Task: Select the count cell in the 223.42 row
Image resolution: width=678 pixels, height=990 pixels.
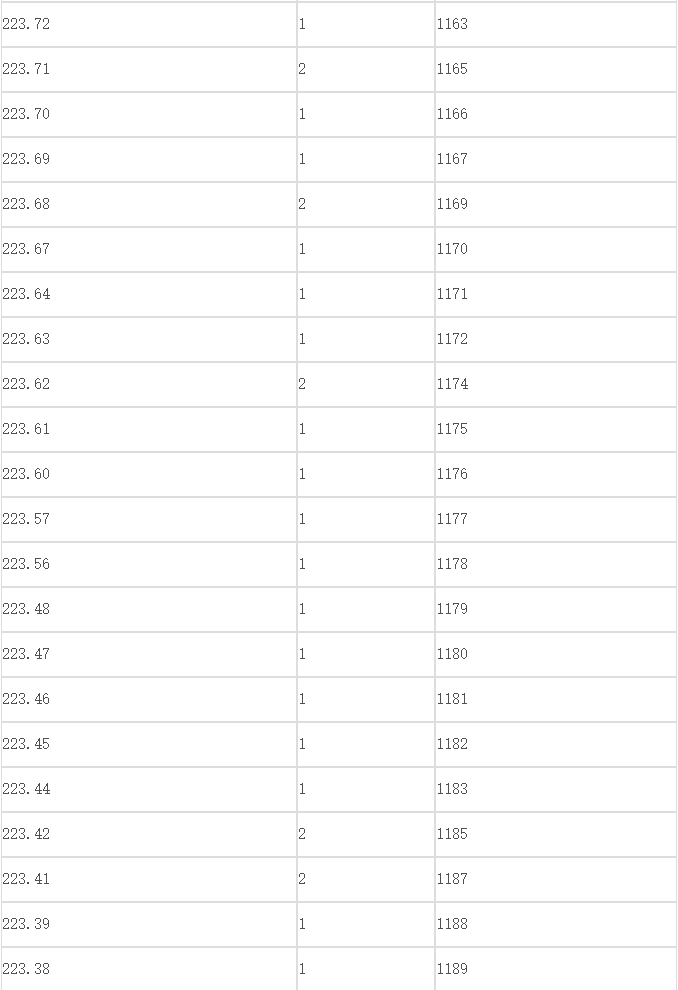Action: point(366,834)
